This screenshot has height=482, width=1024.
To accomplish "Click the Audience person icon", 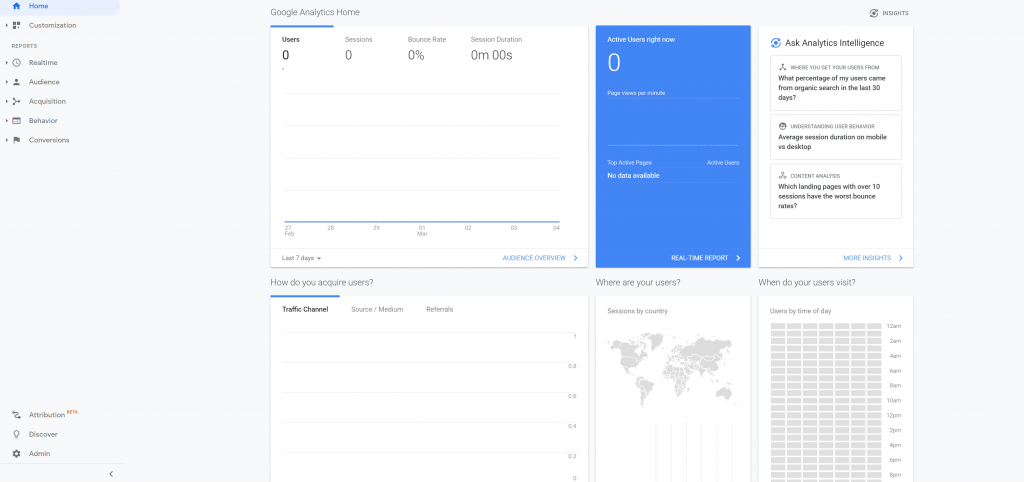I will [x=16, y=82].
